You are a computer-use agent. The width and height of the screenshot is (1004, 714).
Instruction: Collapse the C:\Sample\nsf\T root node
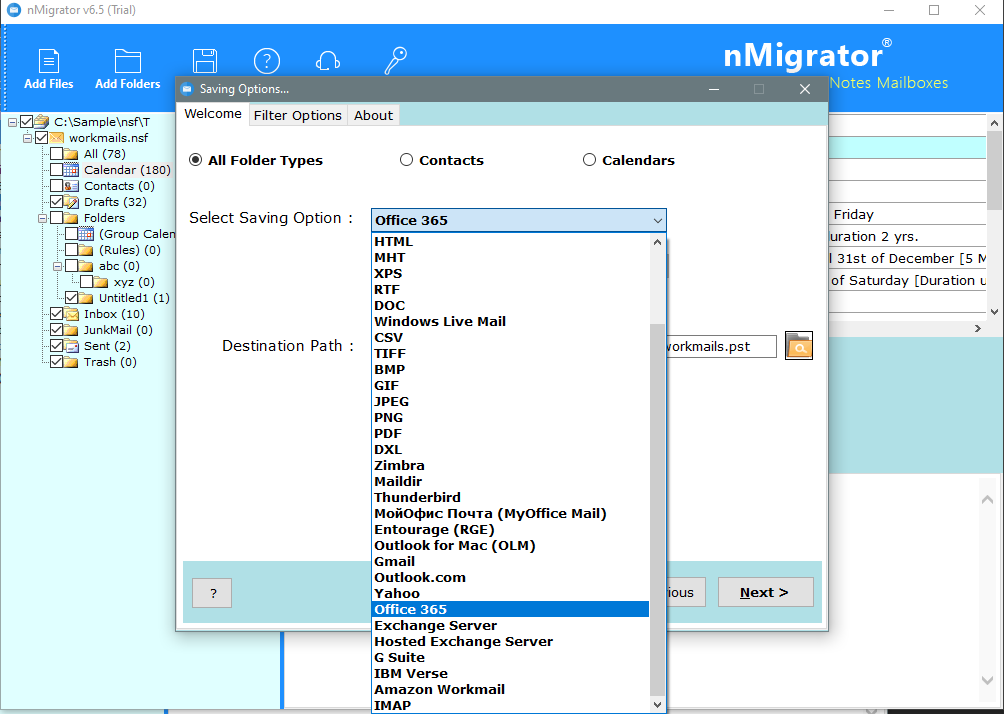pos(12,122)
